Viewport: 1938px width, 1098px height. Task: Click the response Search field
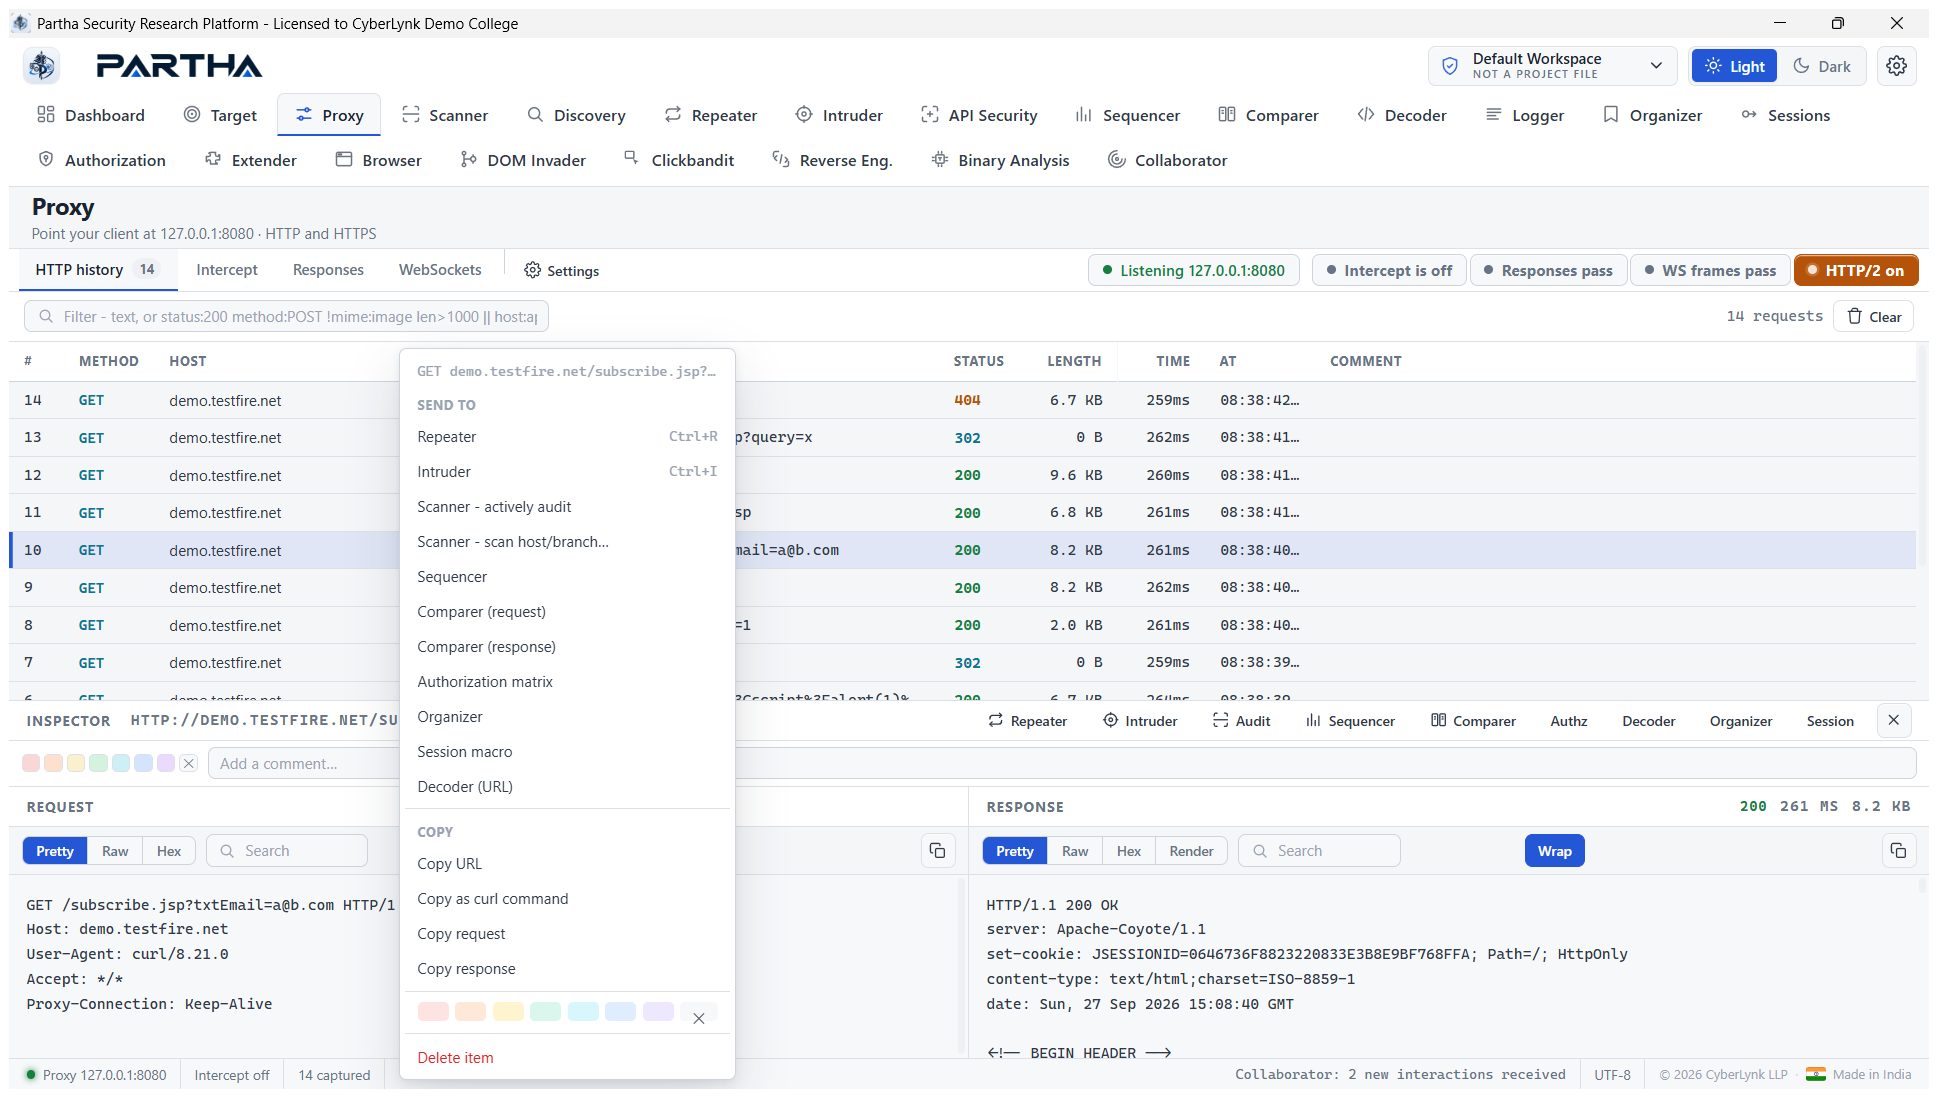coord(1319,851)
